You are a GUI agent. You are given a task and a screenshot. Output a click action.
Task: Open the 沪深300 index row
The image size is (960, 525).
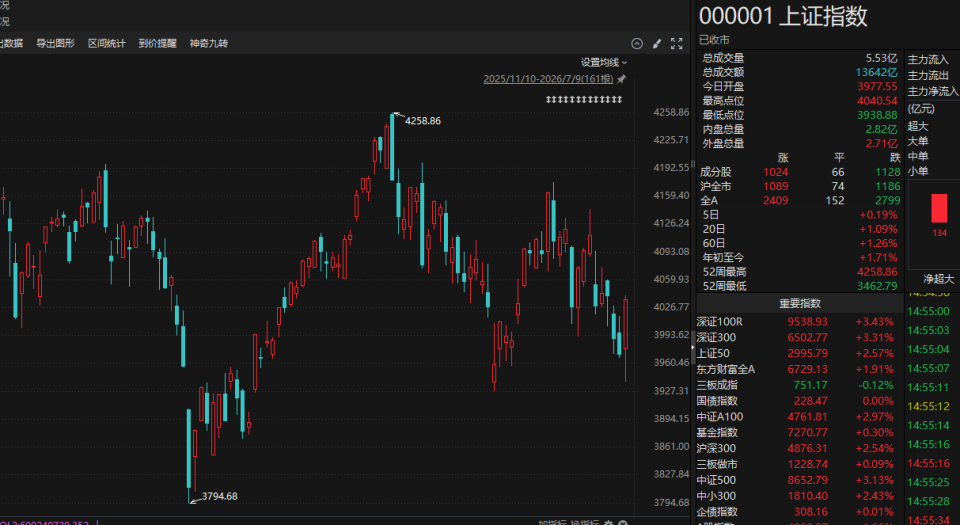point(795,449)
